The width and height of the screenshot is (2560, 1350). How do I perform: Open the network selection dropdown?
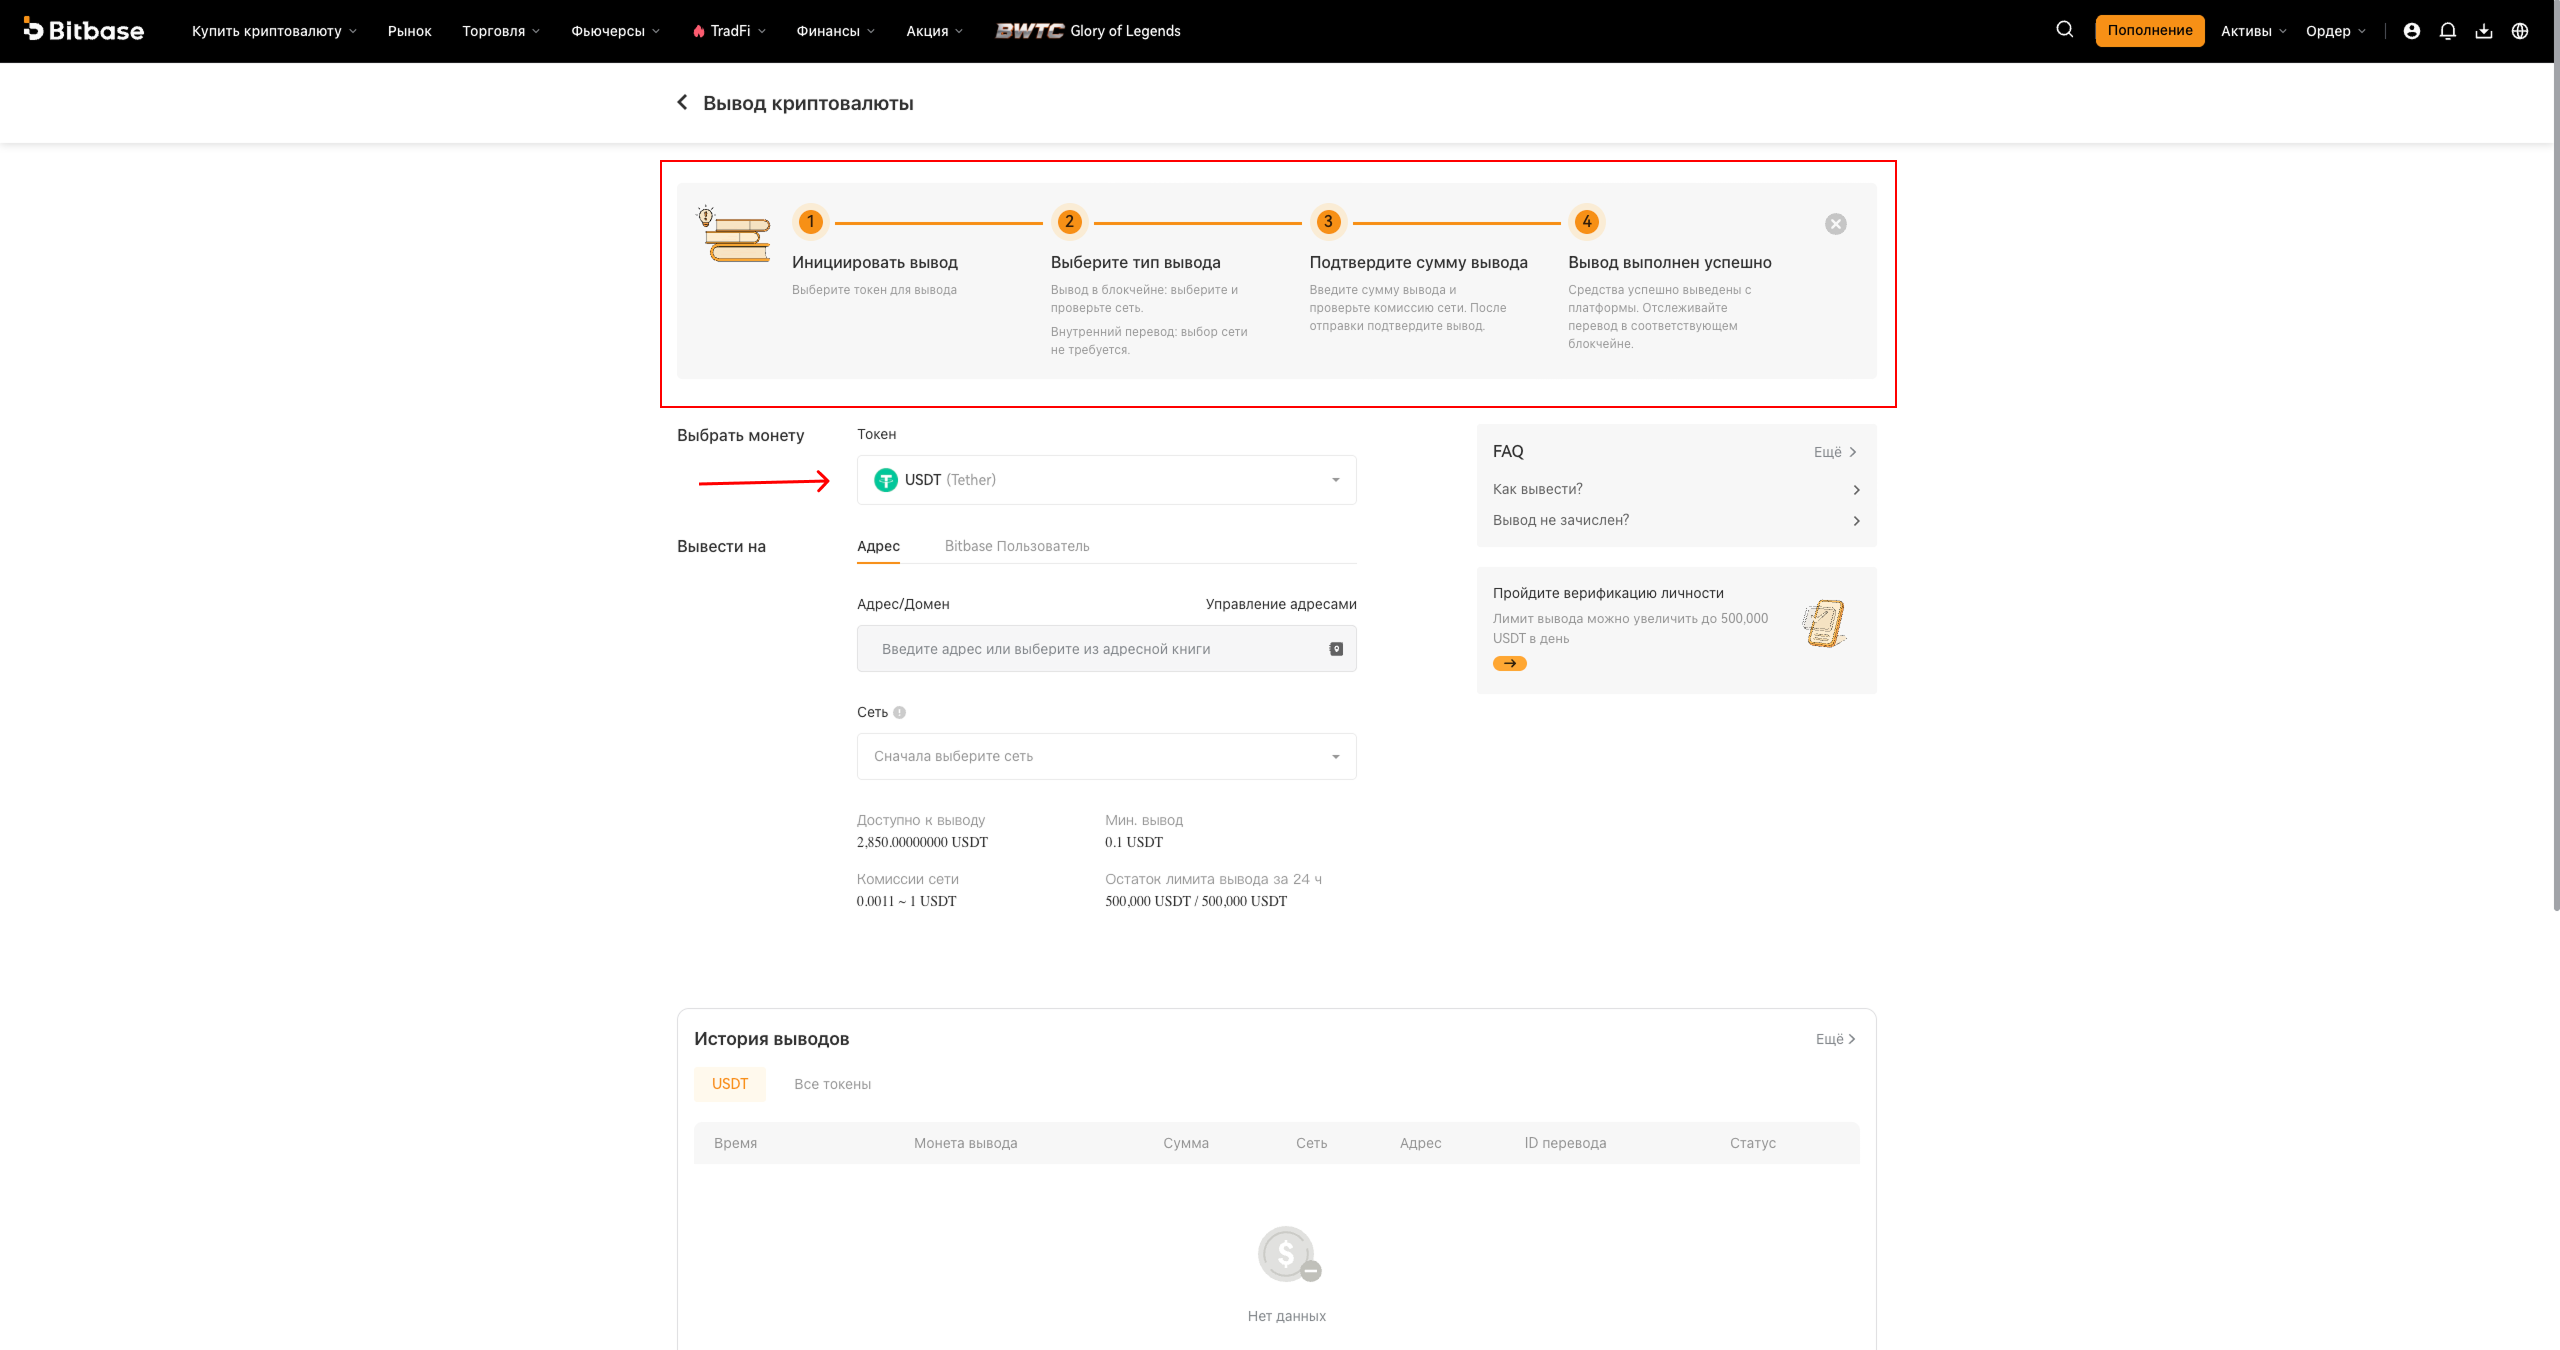1106,756
